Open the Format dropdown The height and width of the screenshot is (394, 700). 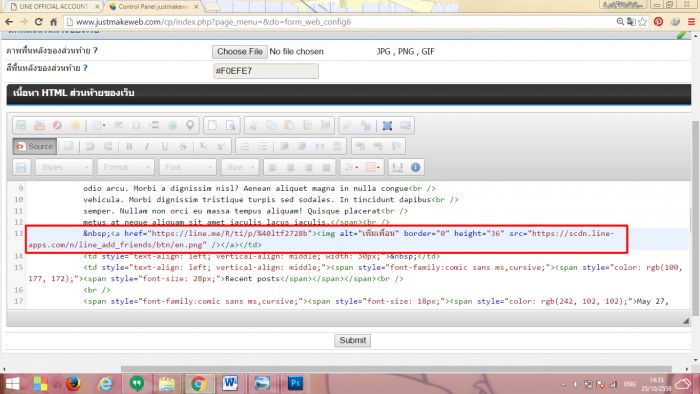pos(126,167)
